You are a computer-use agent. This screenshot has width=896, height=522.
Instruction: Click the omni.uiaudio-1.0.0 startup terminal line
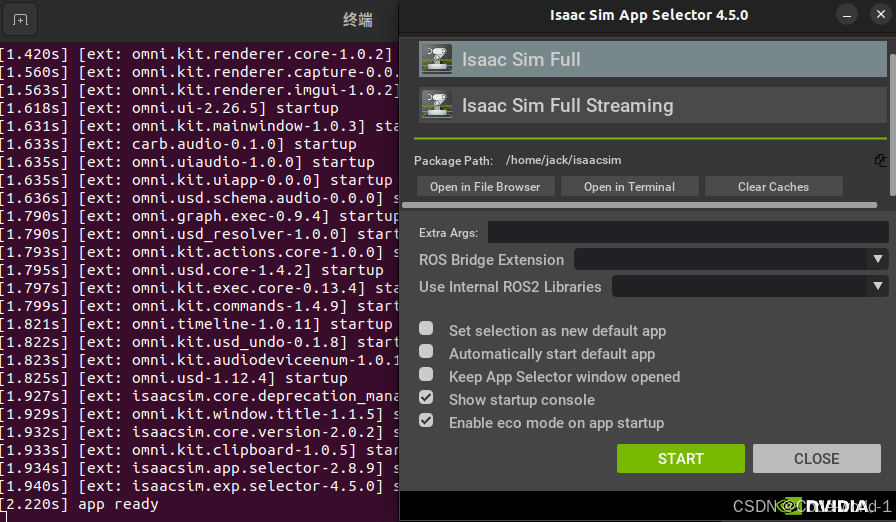187,162
